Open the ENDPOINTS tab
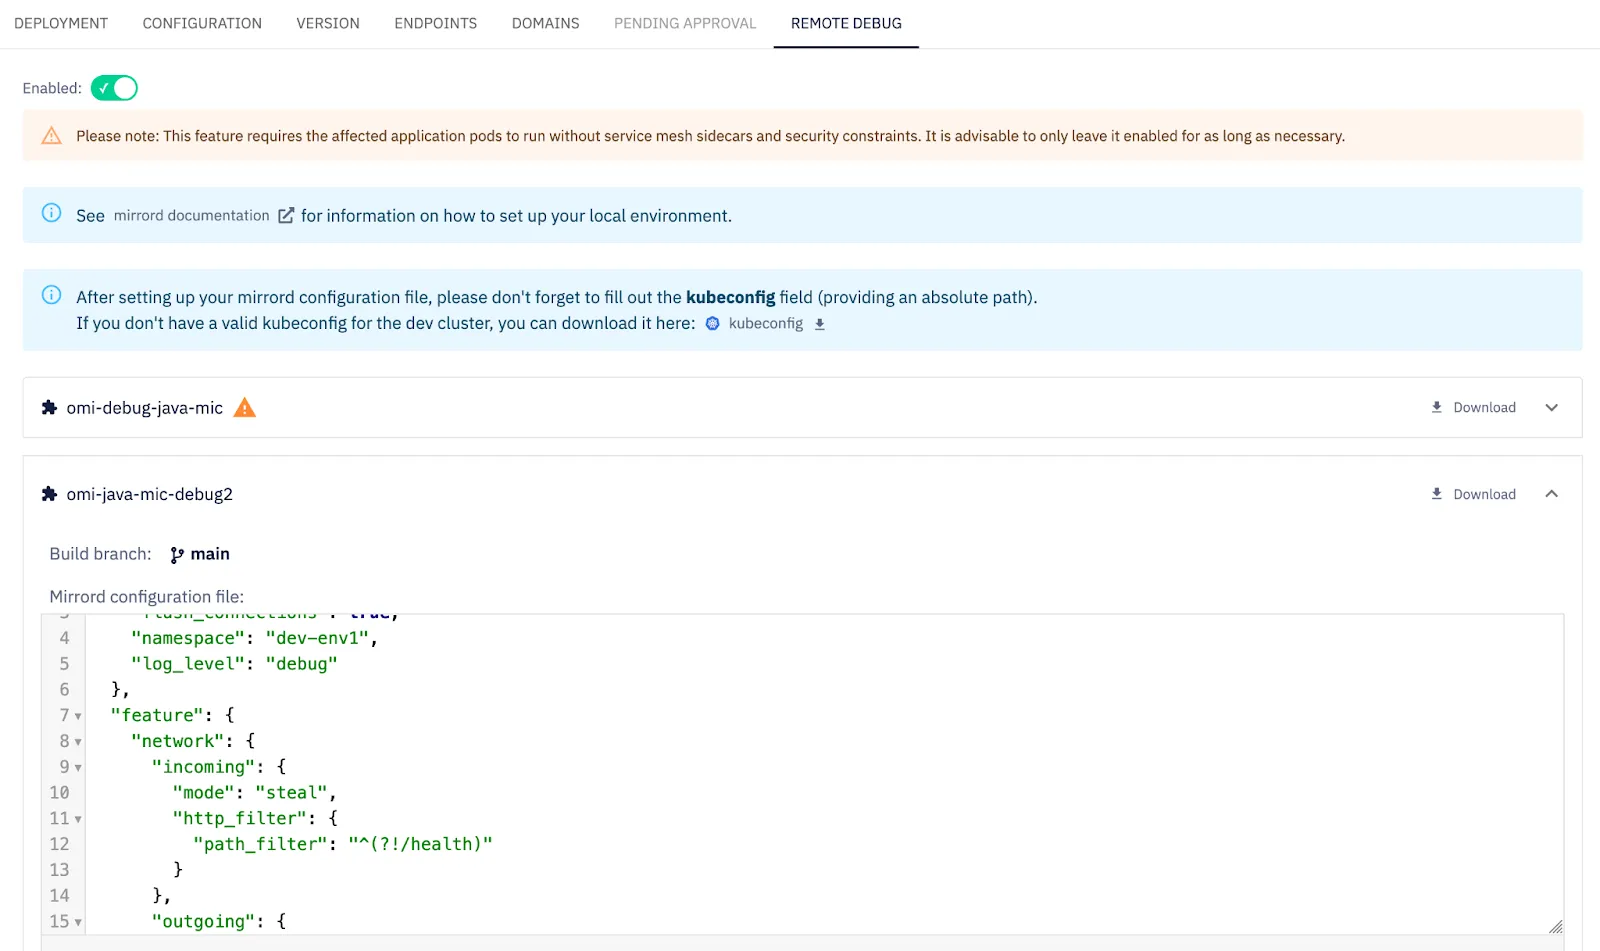The image size is (1600, 951). (436, 23)
